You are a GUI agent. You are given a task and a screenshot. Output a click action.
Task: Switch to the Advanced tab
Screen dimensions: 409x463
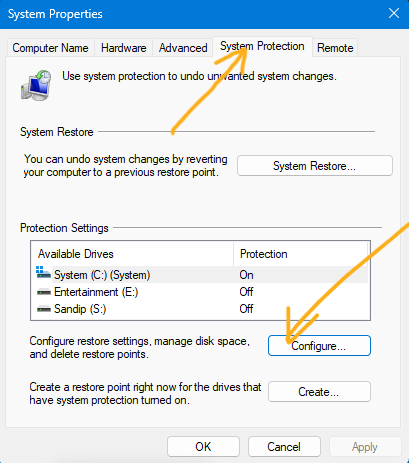point(183,48)
